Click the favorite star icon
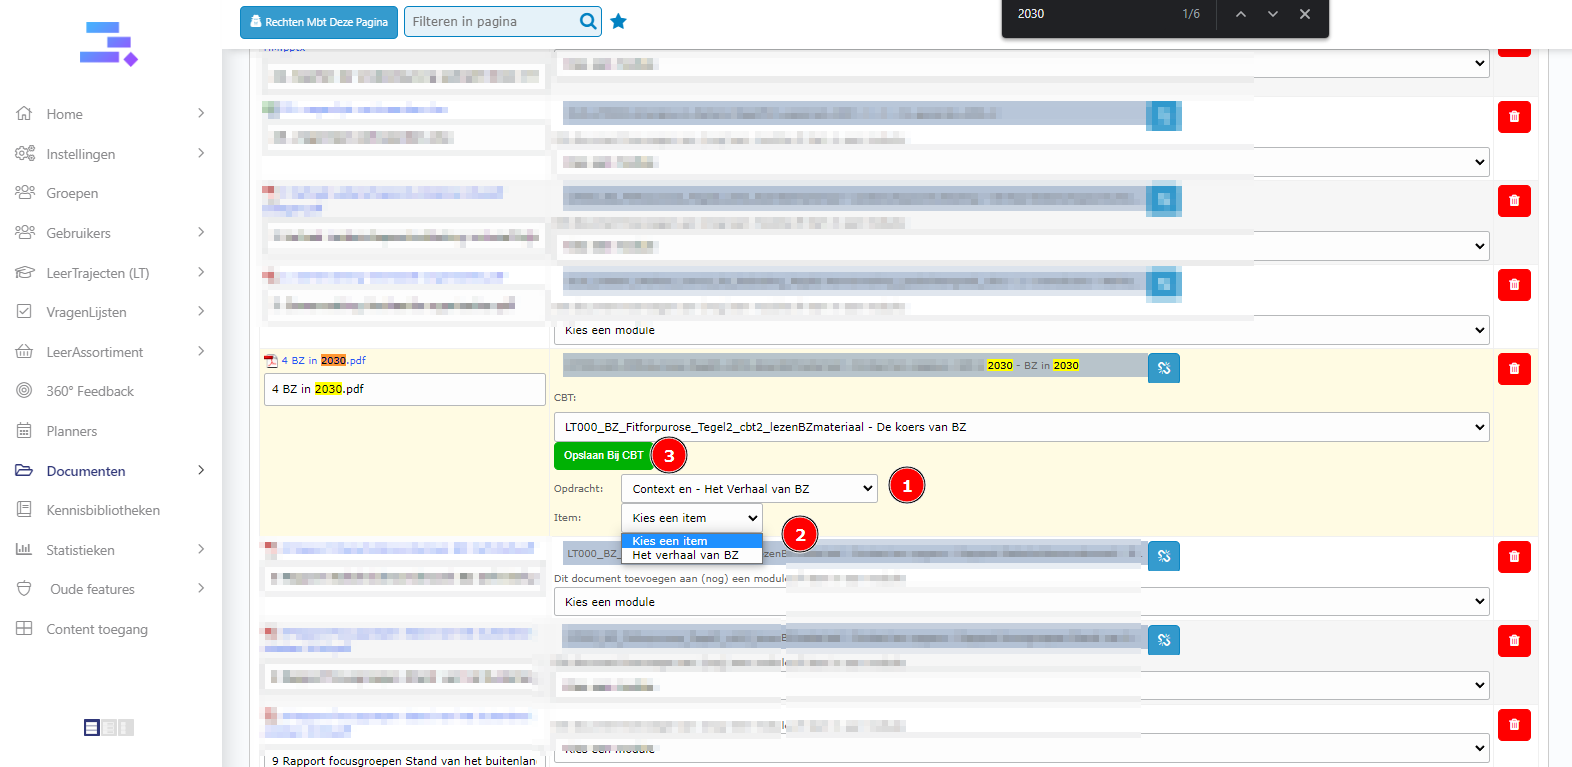Viewport: 1572px width, 767px height. tap(619, 21)
